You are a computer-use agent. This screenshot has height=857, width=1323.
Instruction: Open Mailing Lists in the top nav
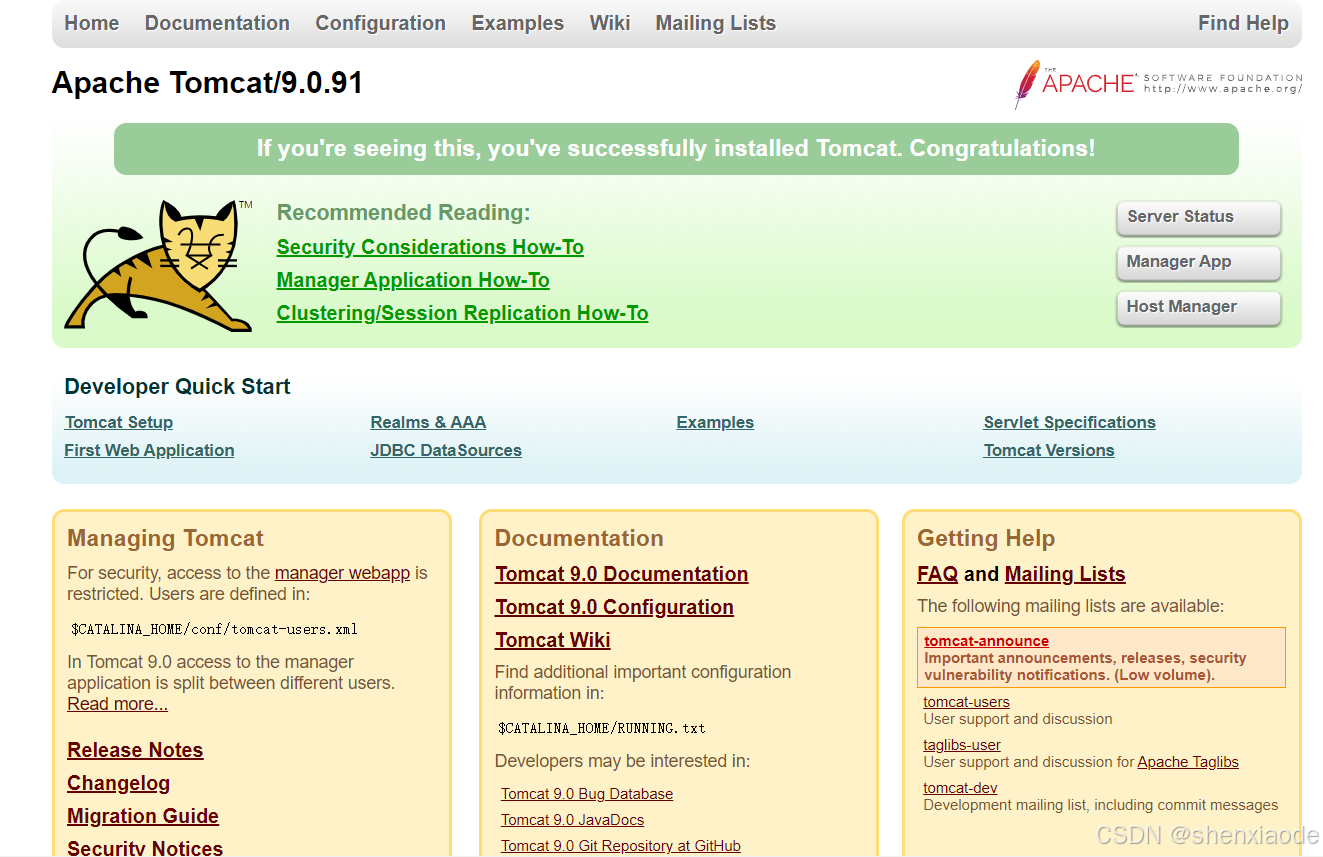pyautogui.click(x=716, y=23)
